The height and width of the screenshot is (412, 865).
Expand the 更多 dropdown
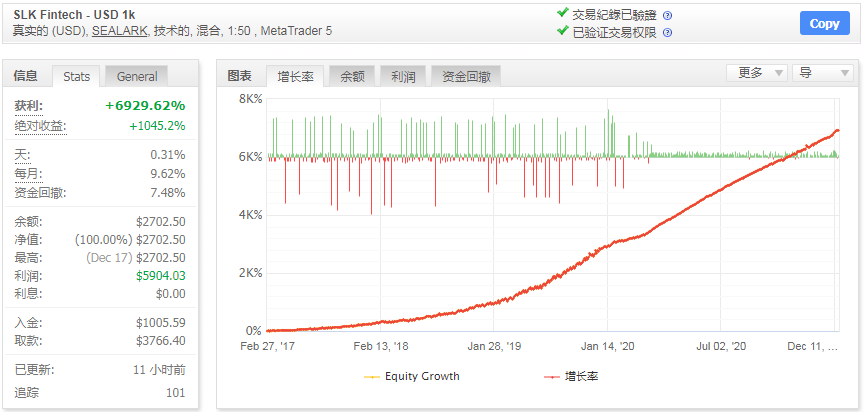click(x=756, y=73)
